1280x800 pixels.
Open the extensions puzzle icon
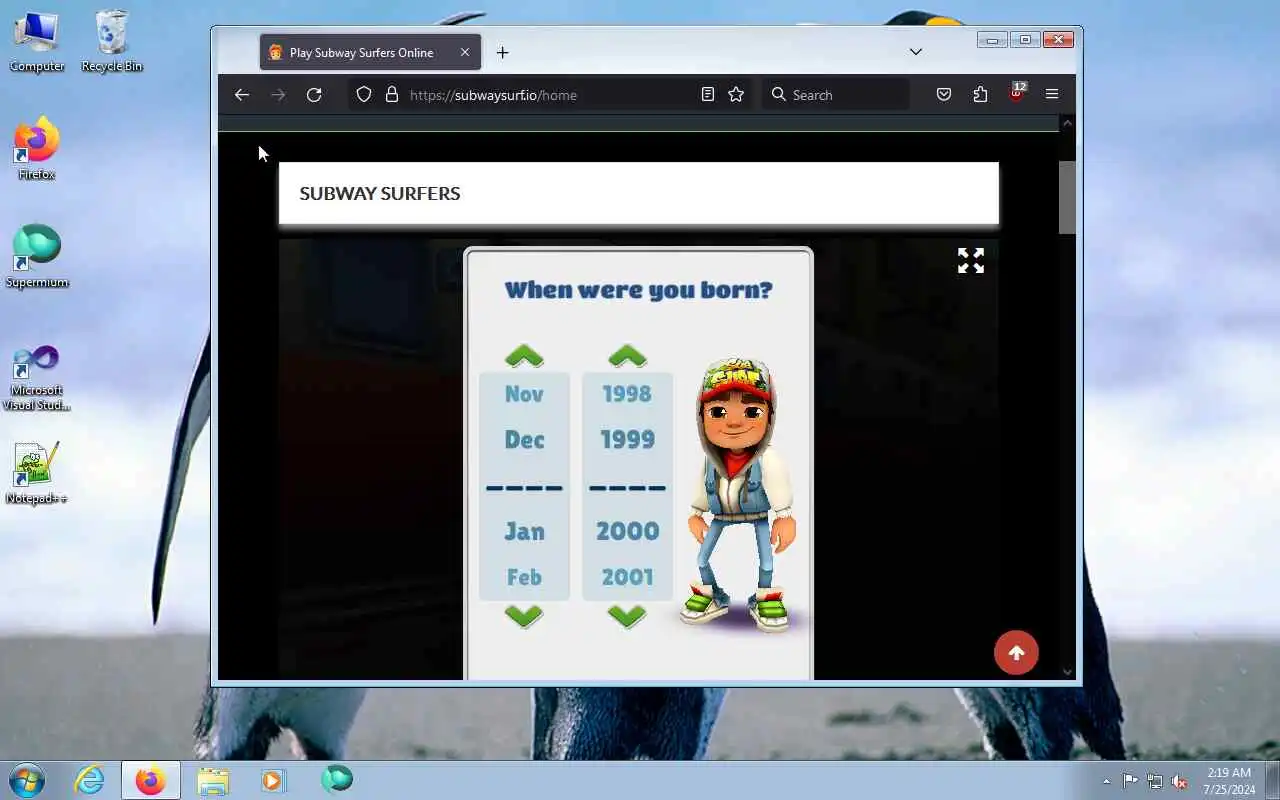[980, 94]
